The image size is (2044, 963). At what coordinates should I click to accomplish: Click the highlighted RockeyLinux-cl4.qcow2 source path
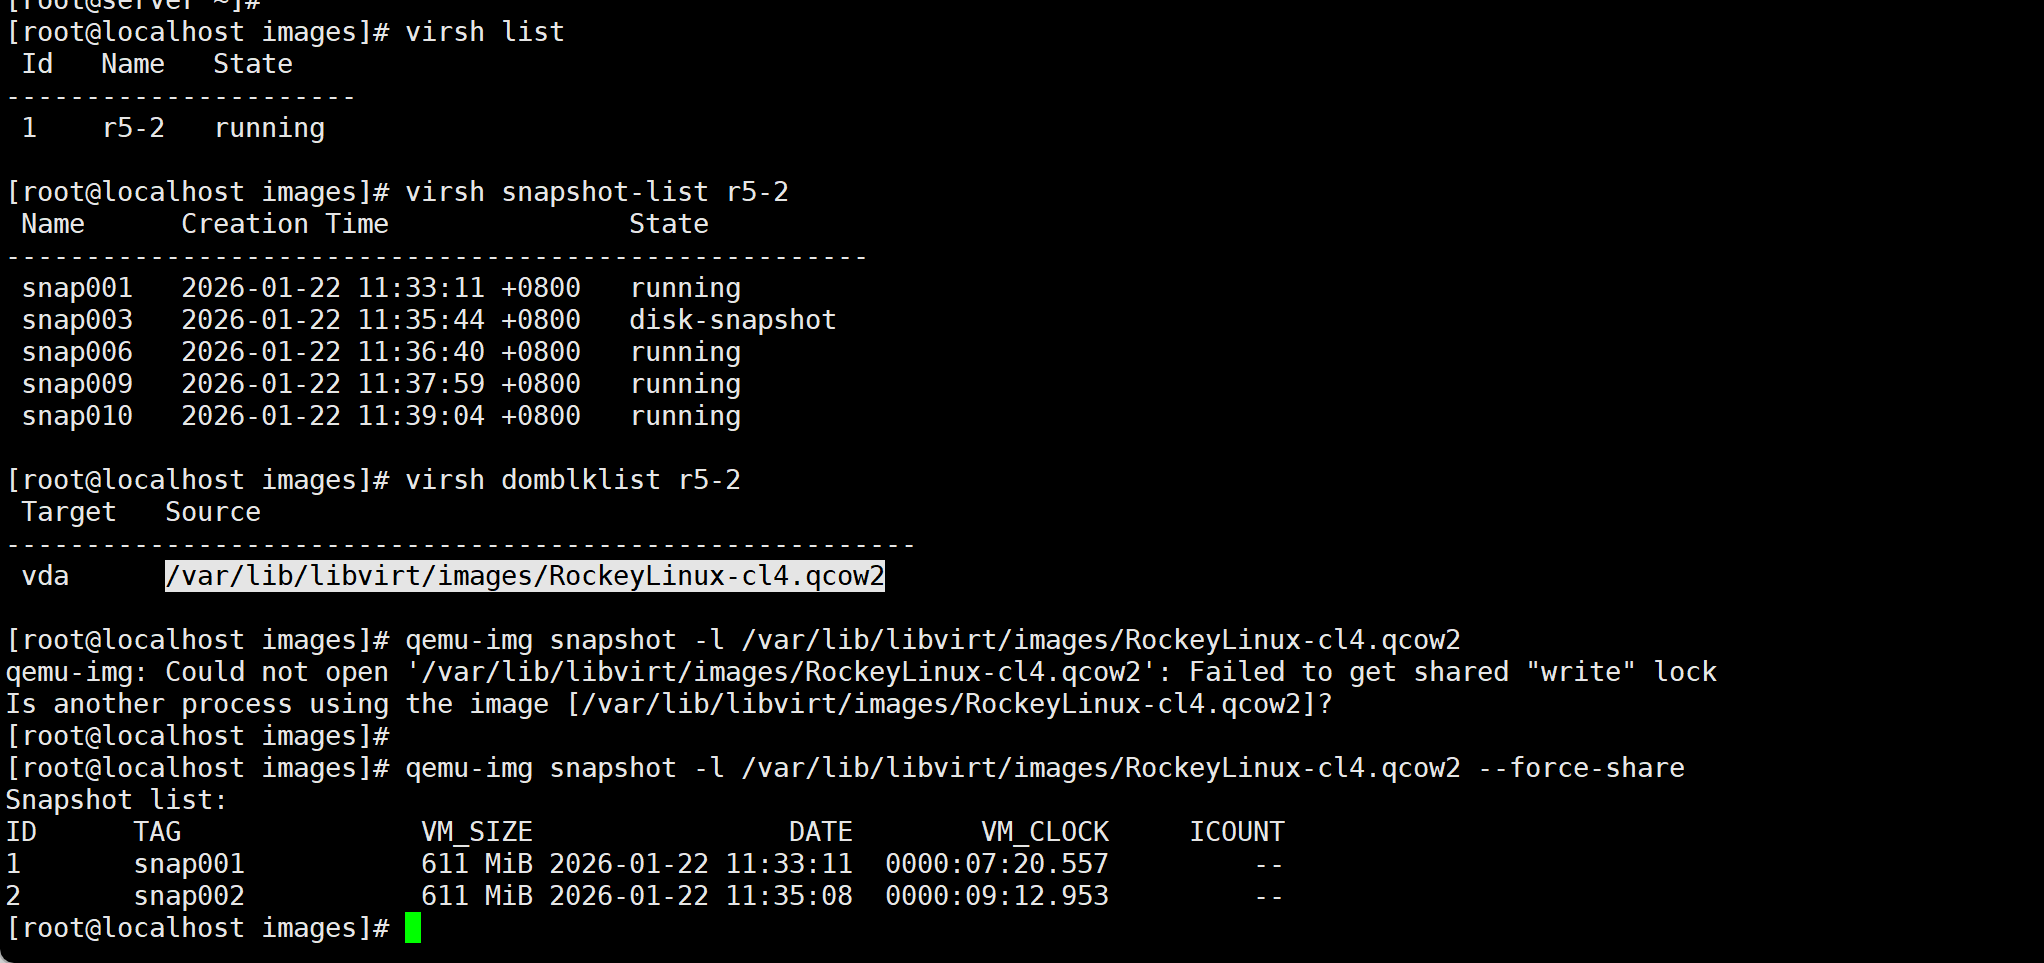click(x=525, y=576)
